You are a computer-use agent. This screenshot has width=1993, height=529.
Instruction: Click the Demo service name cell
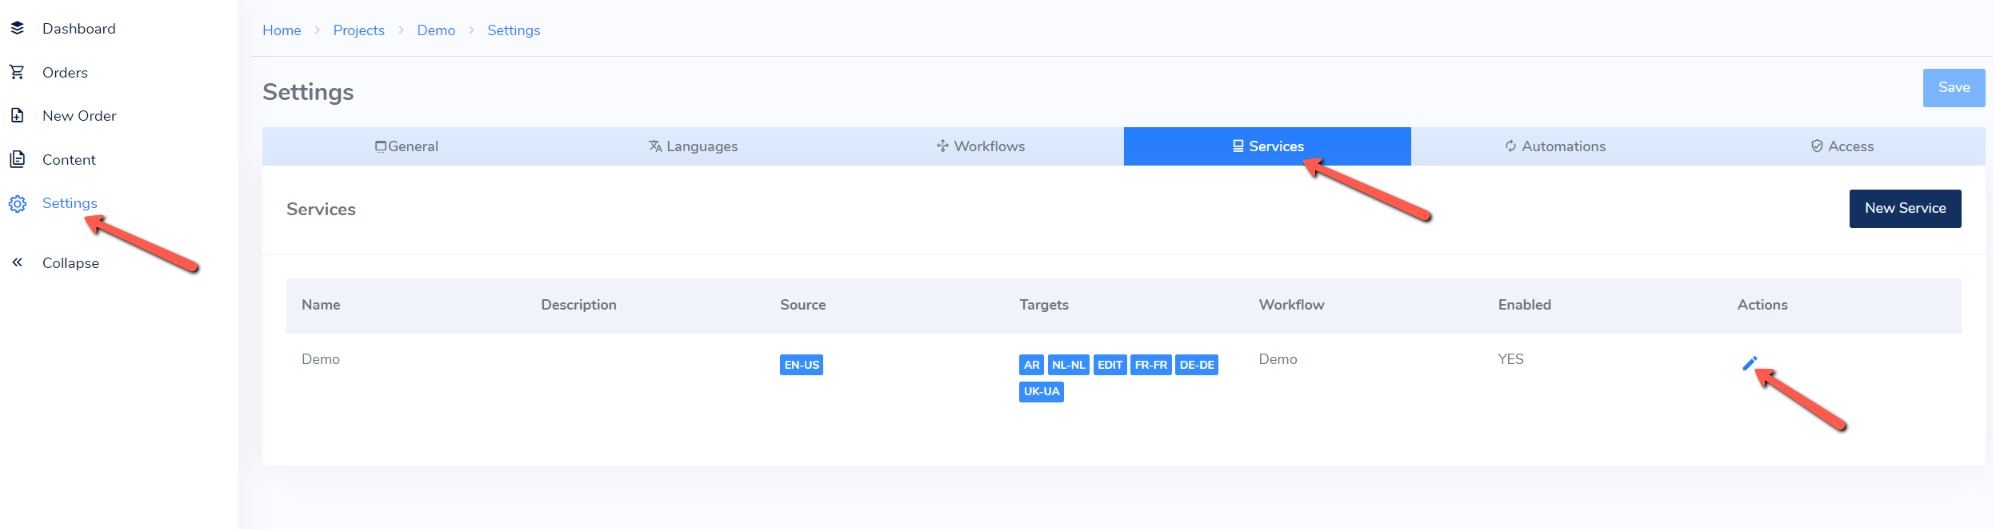(x=321, y=359)
